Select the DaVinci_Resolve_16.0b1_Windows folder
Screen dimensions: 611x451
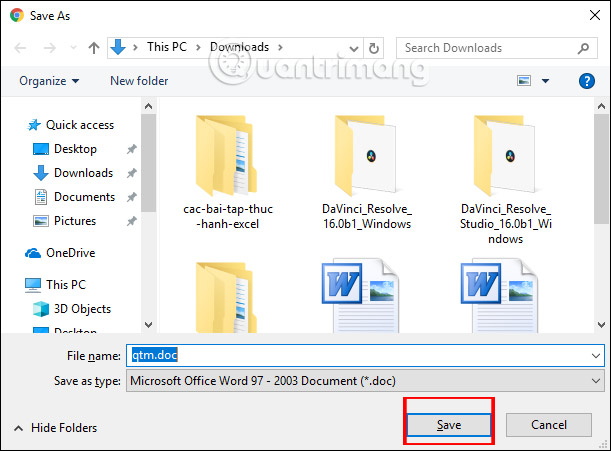[x=367, y=173]
